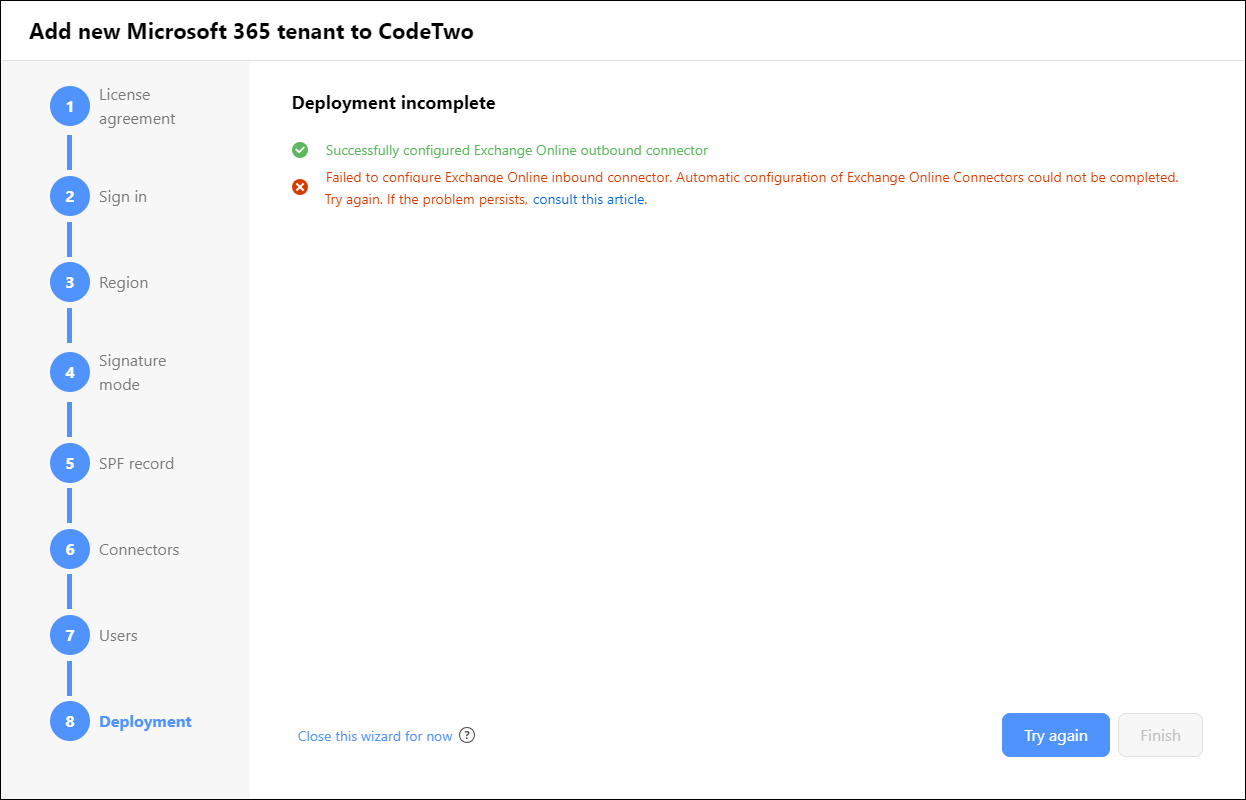Select the Signature mode step label
Screen dimensions: 1246x800
point(132,373)
